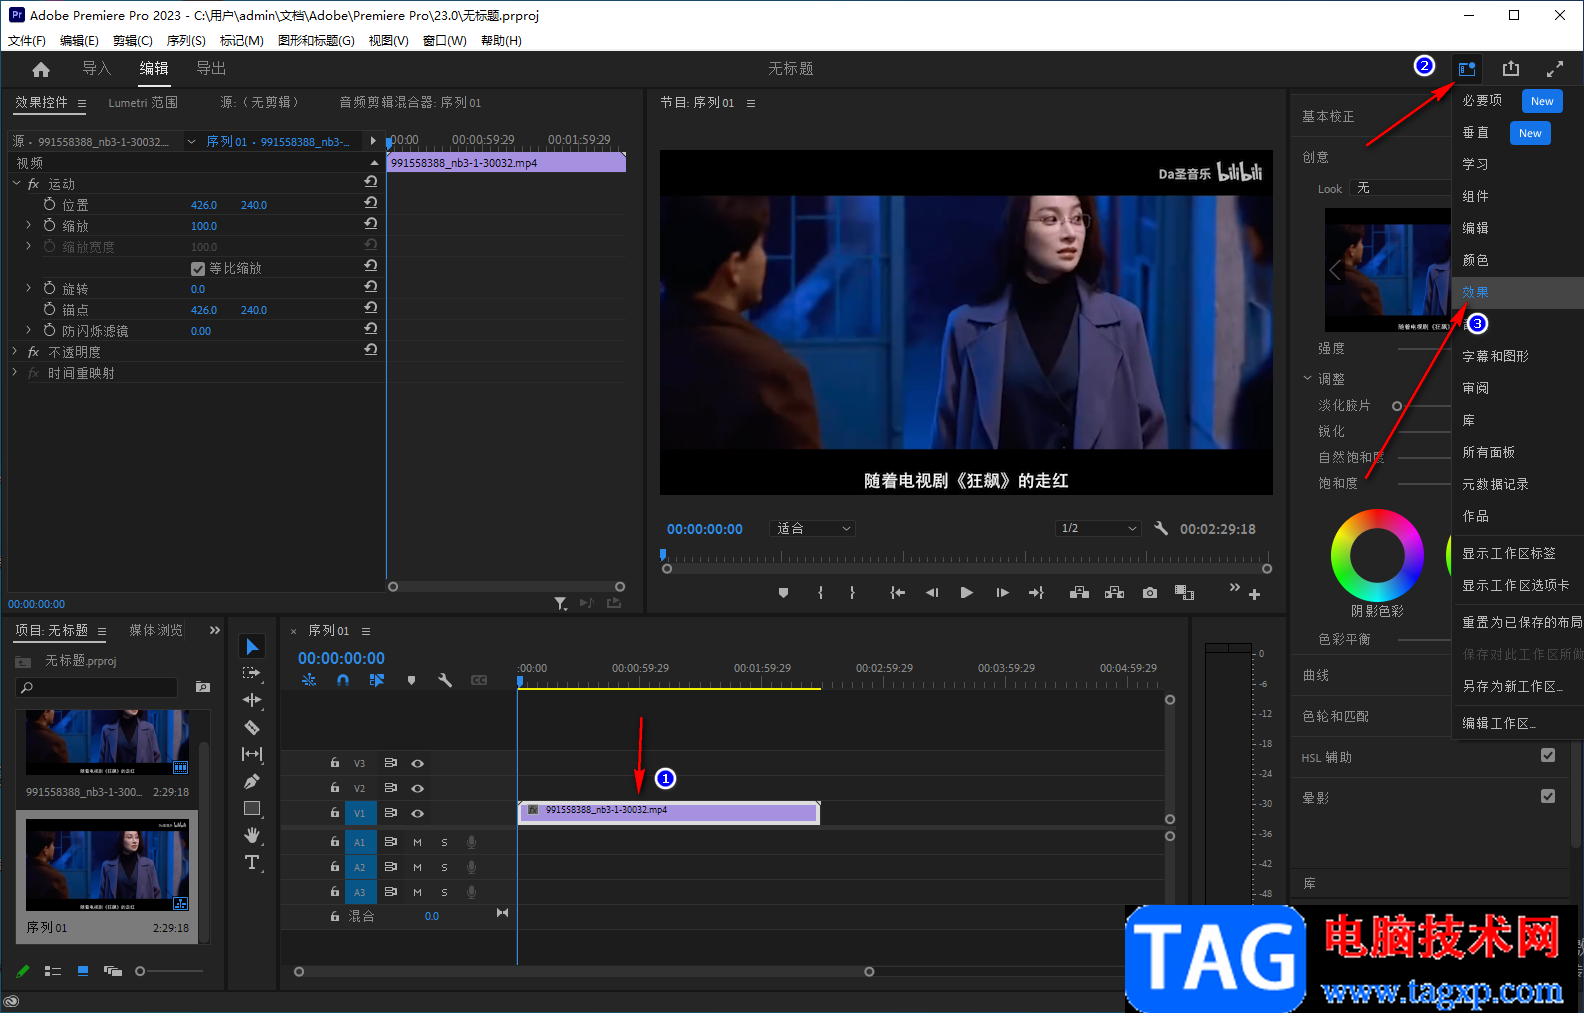This screenshot has height=1013, width=1584.
Task: Open the playback resolution 1/2 dropdown
Action: click(1098, 529)
